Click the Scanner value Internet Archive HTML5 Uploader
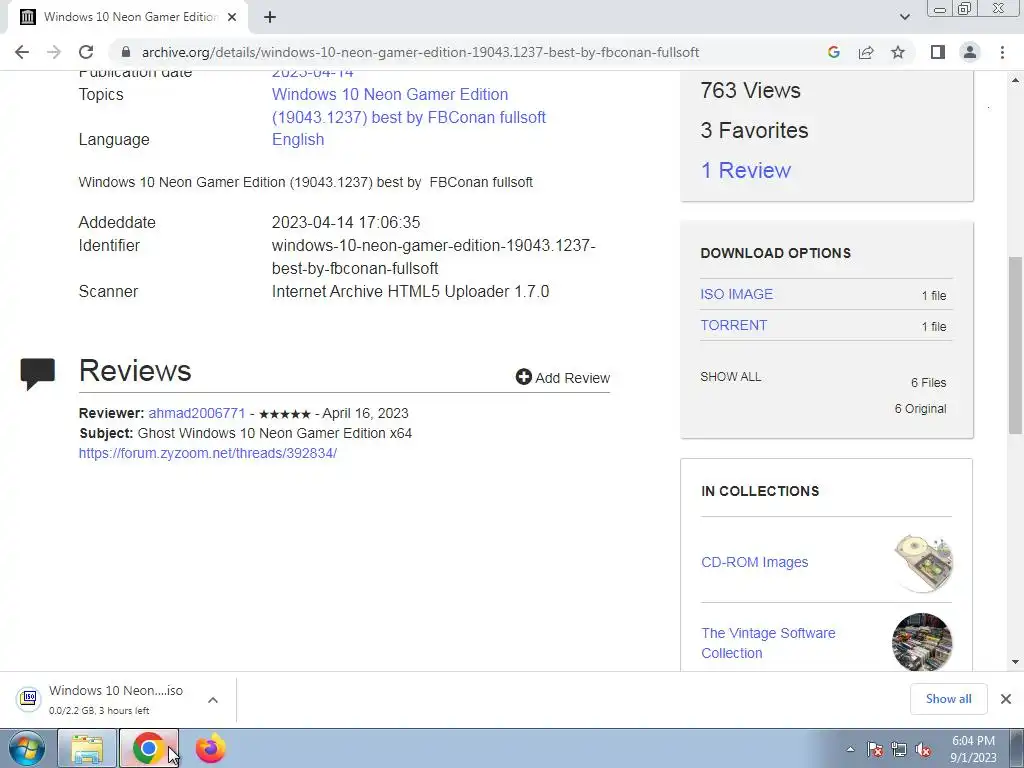This screenshot has height=768, width=1024. point(410,291)
